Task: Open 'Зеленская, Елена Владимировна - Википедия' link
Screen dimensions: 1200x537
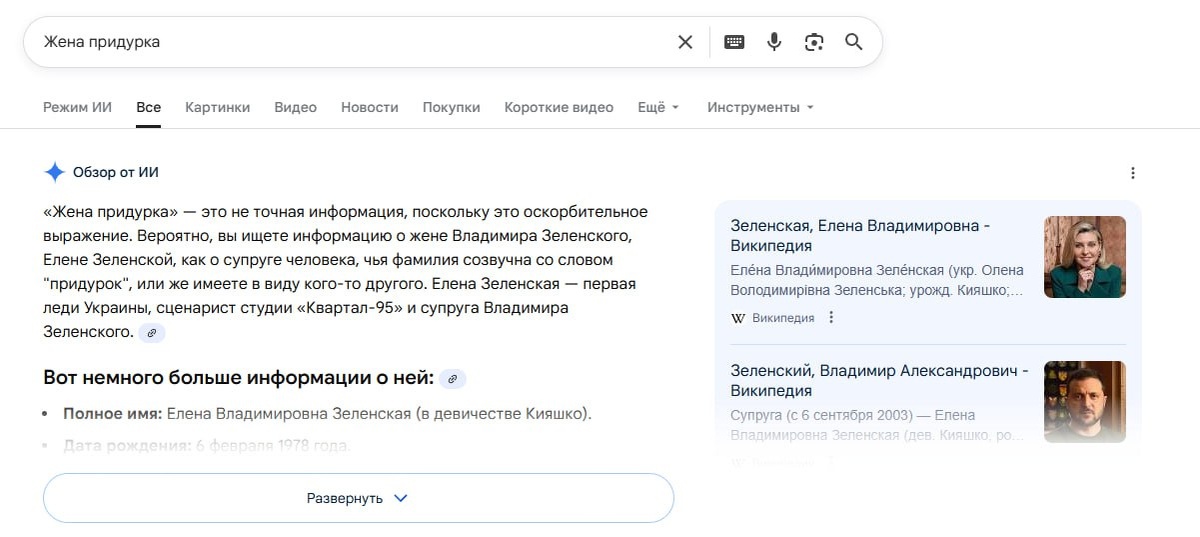Action: pos(860,235)
